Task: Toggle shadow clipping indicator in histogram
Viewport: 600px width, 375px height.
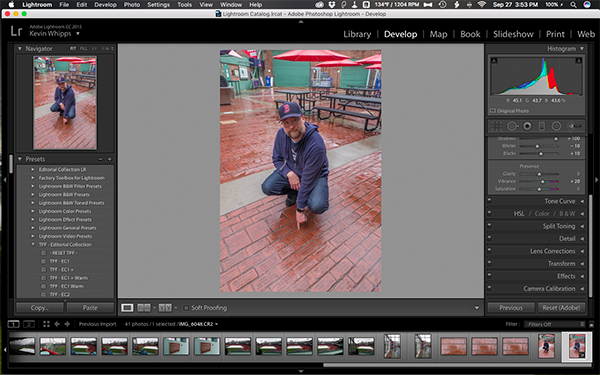Action: (494, 60)
